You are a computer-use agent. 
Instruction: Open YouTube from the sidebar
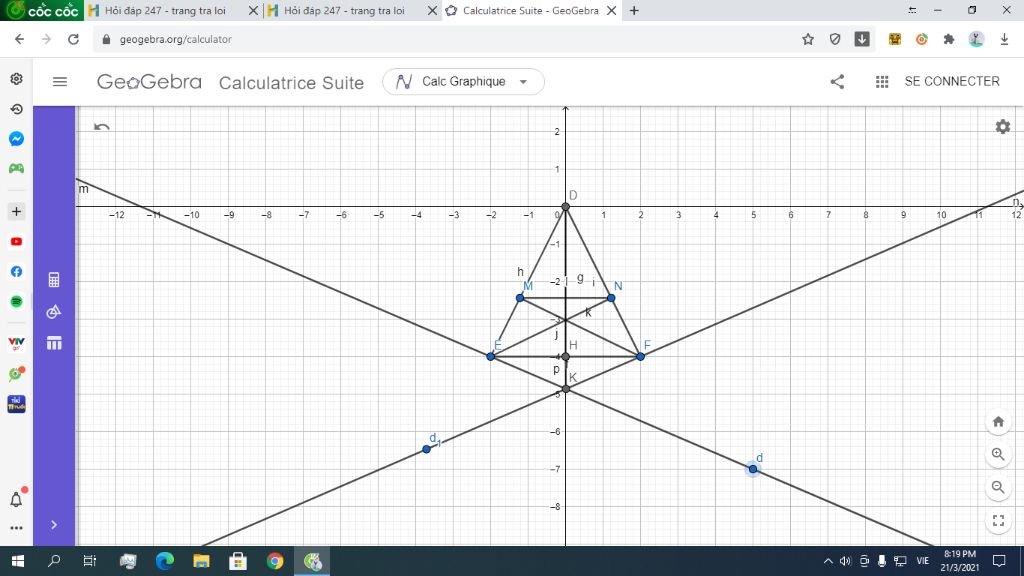[x=16, y=242]
